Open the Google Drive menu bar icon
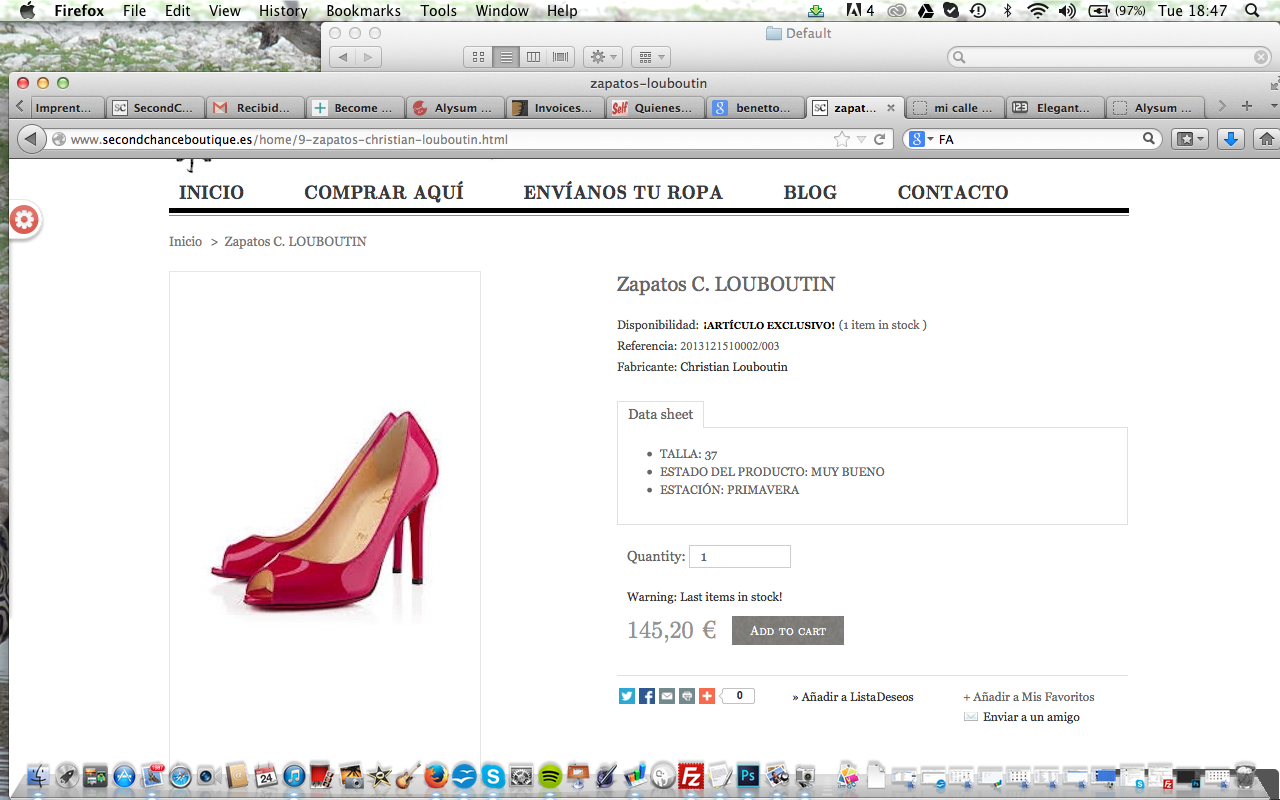This screenshot has width=1280, height=800. pyautogui.click(x=926, y=11)
